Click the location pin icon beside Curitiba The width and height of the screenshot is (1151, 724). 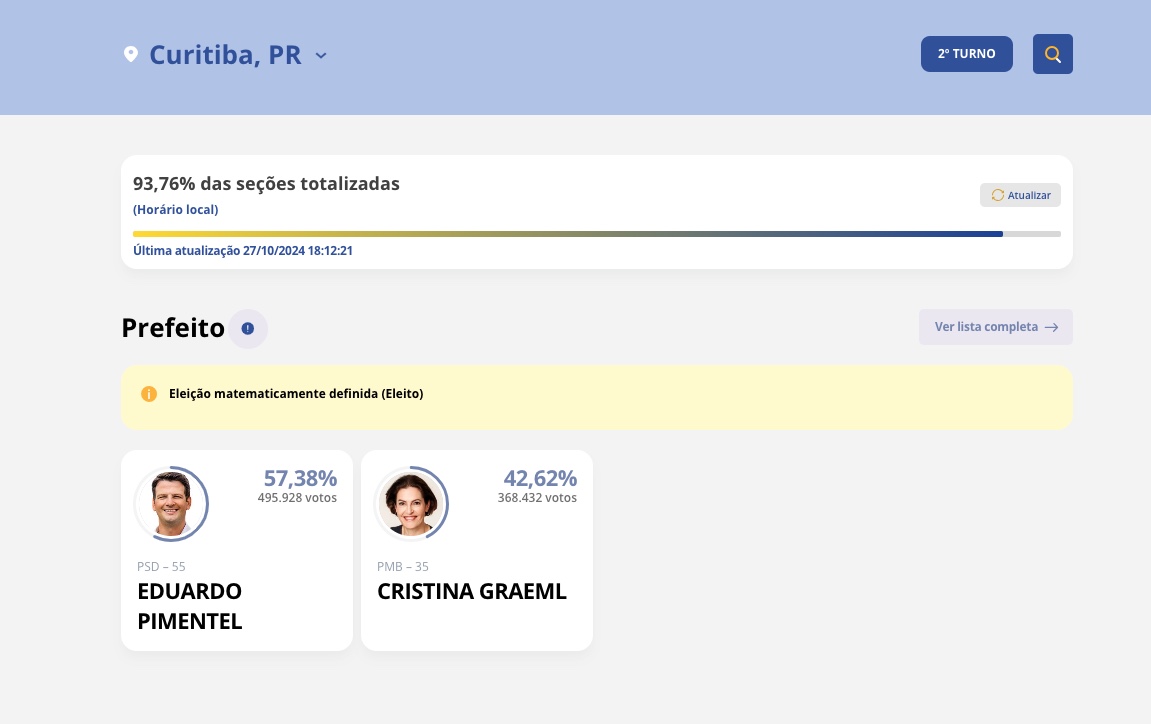pos(130,54)
